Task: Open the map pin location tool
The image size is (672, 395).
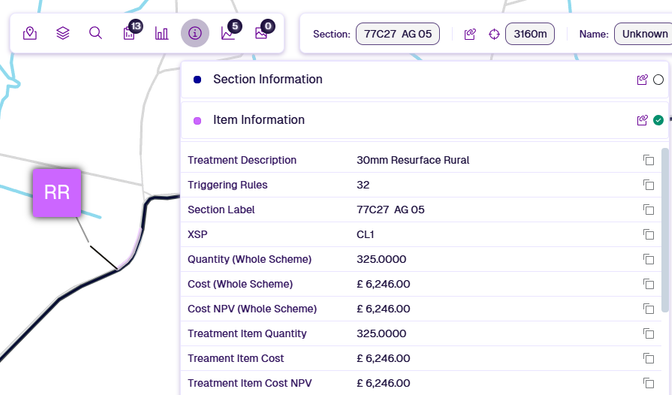Action: (30, 33)
